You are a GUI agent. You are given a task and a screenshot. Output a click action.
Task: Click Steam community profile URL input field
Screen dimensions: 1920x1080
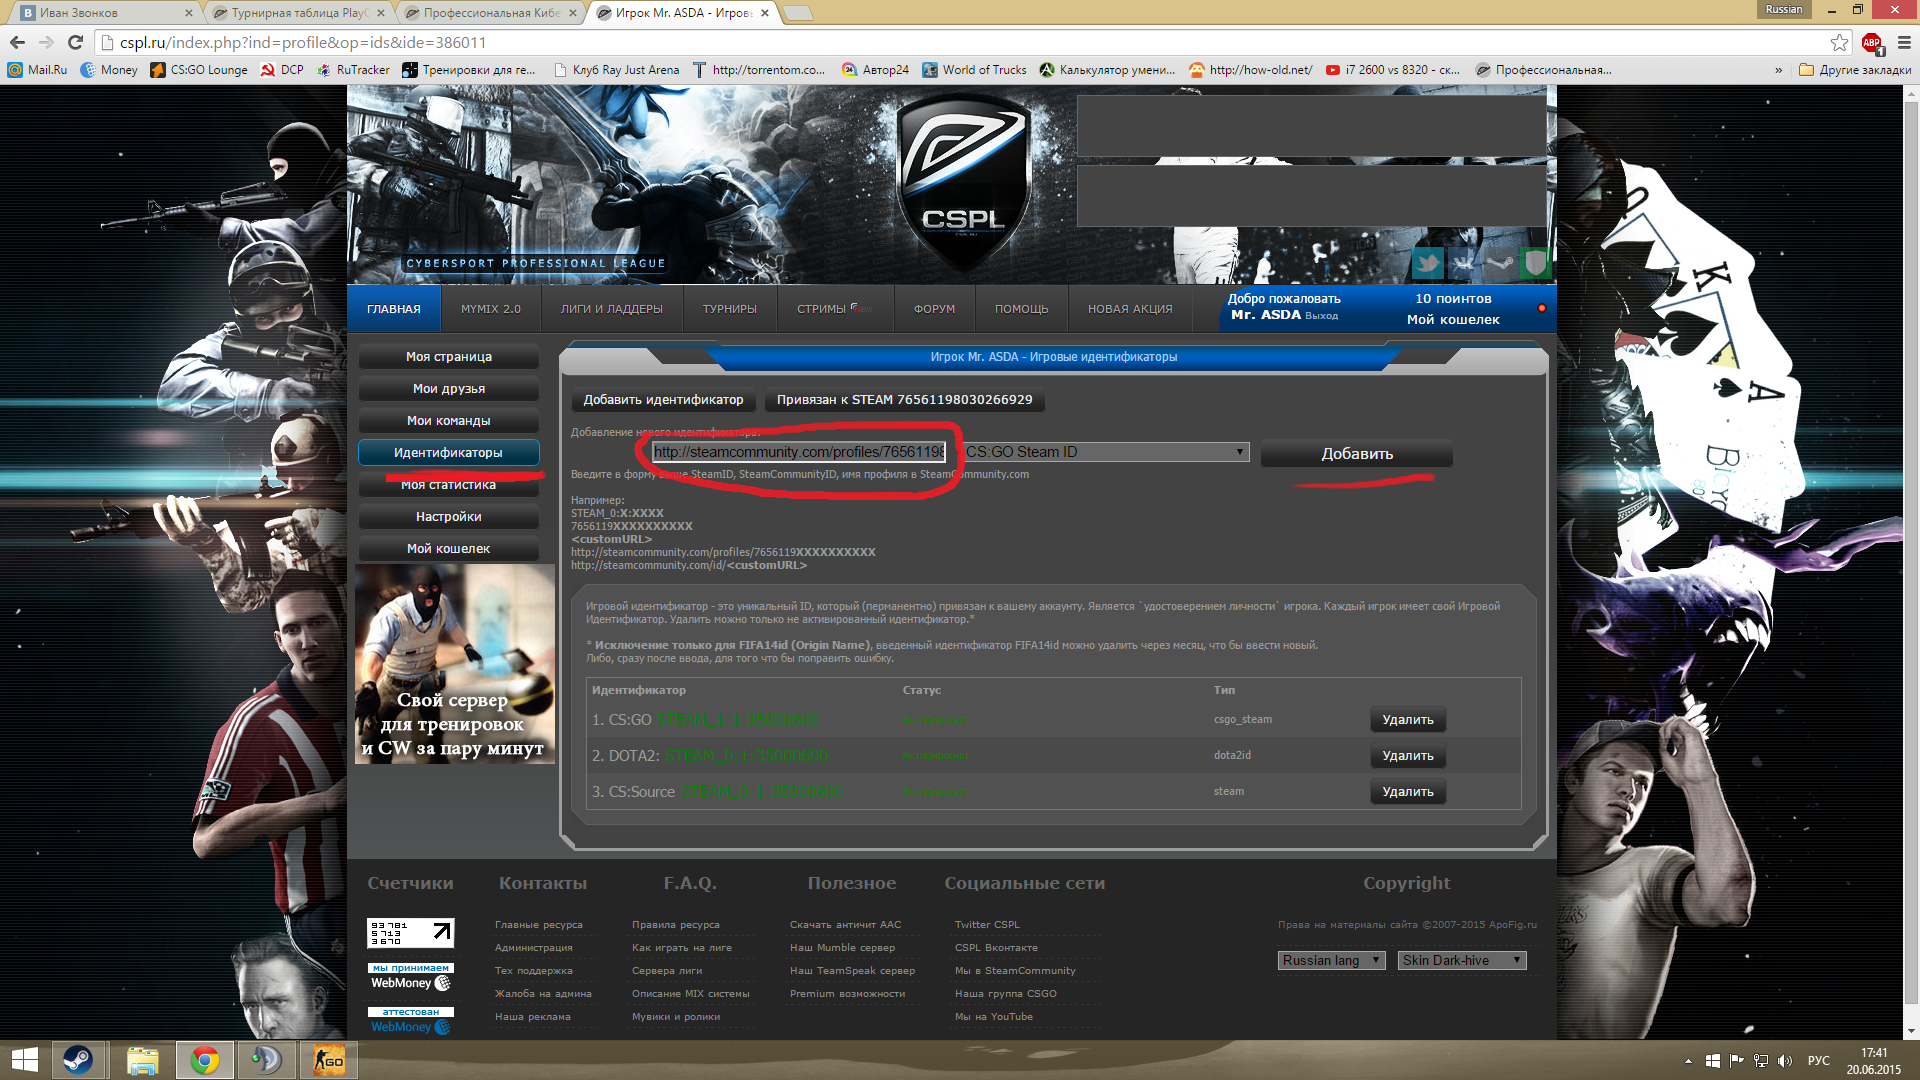click(796, 451)
